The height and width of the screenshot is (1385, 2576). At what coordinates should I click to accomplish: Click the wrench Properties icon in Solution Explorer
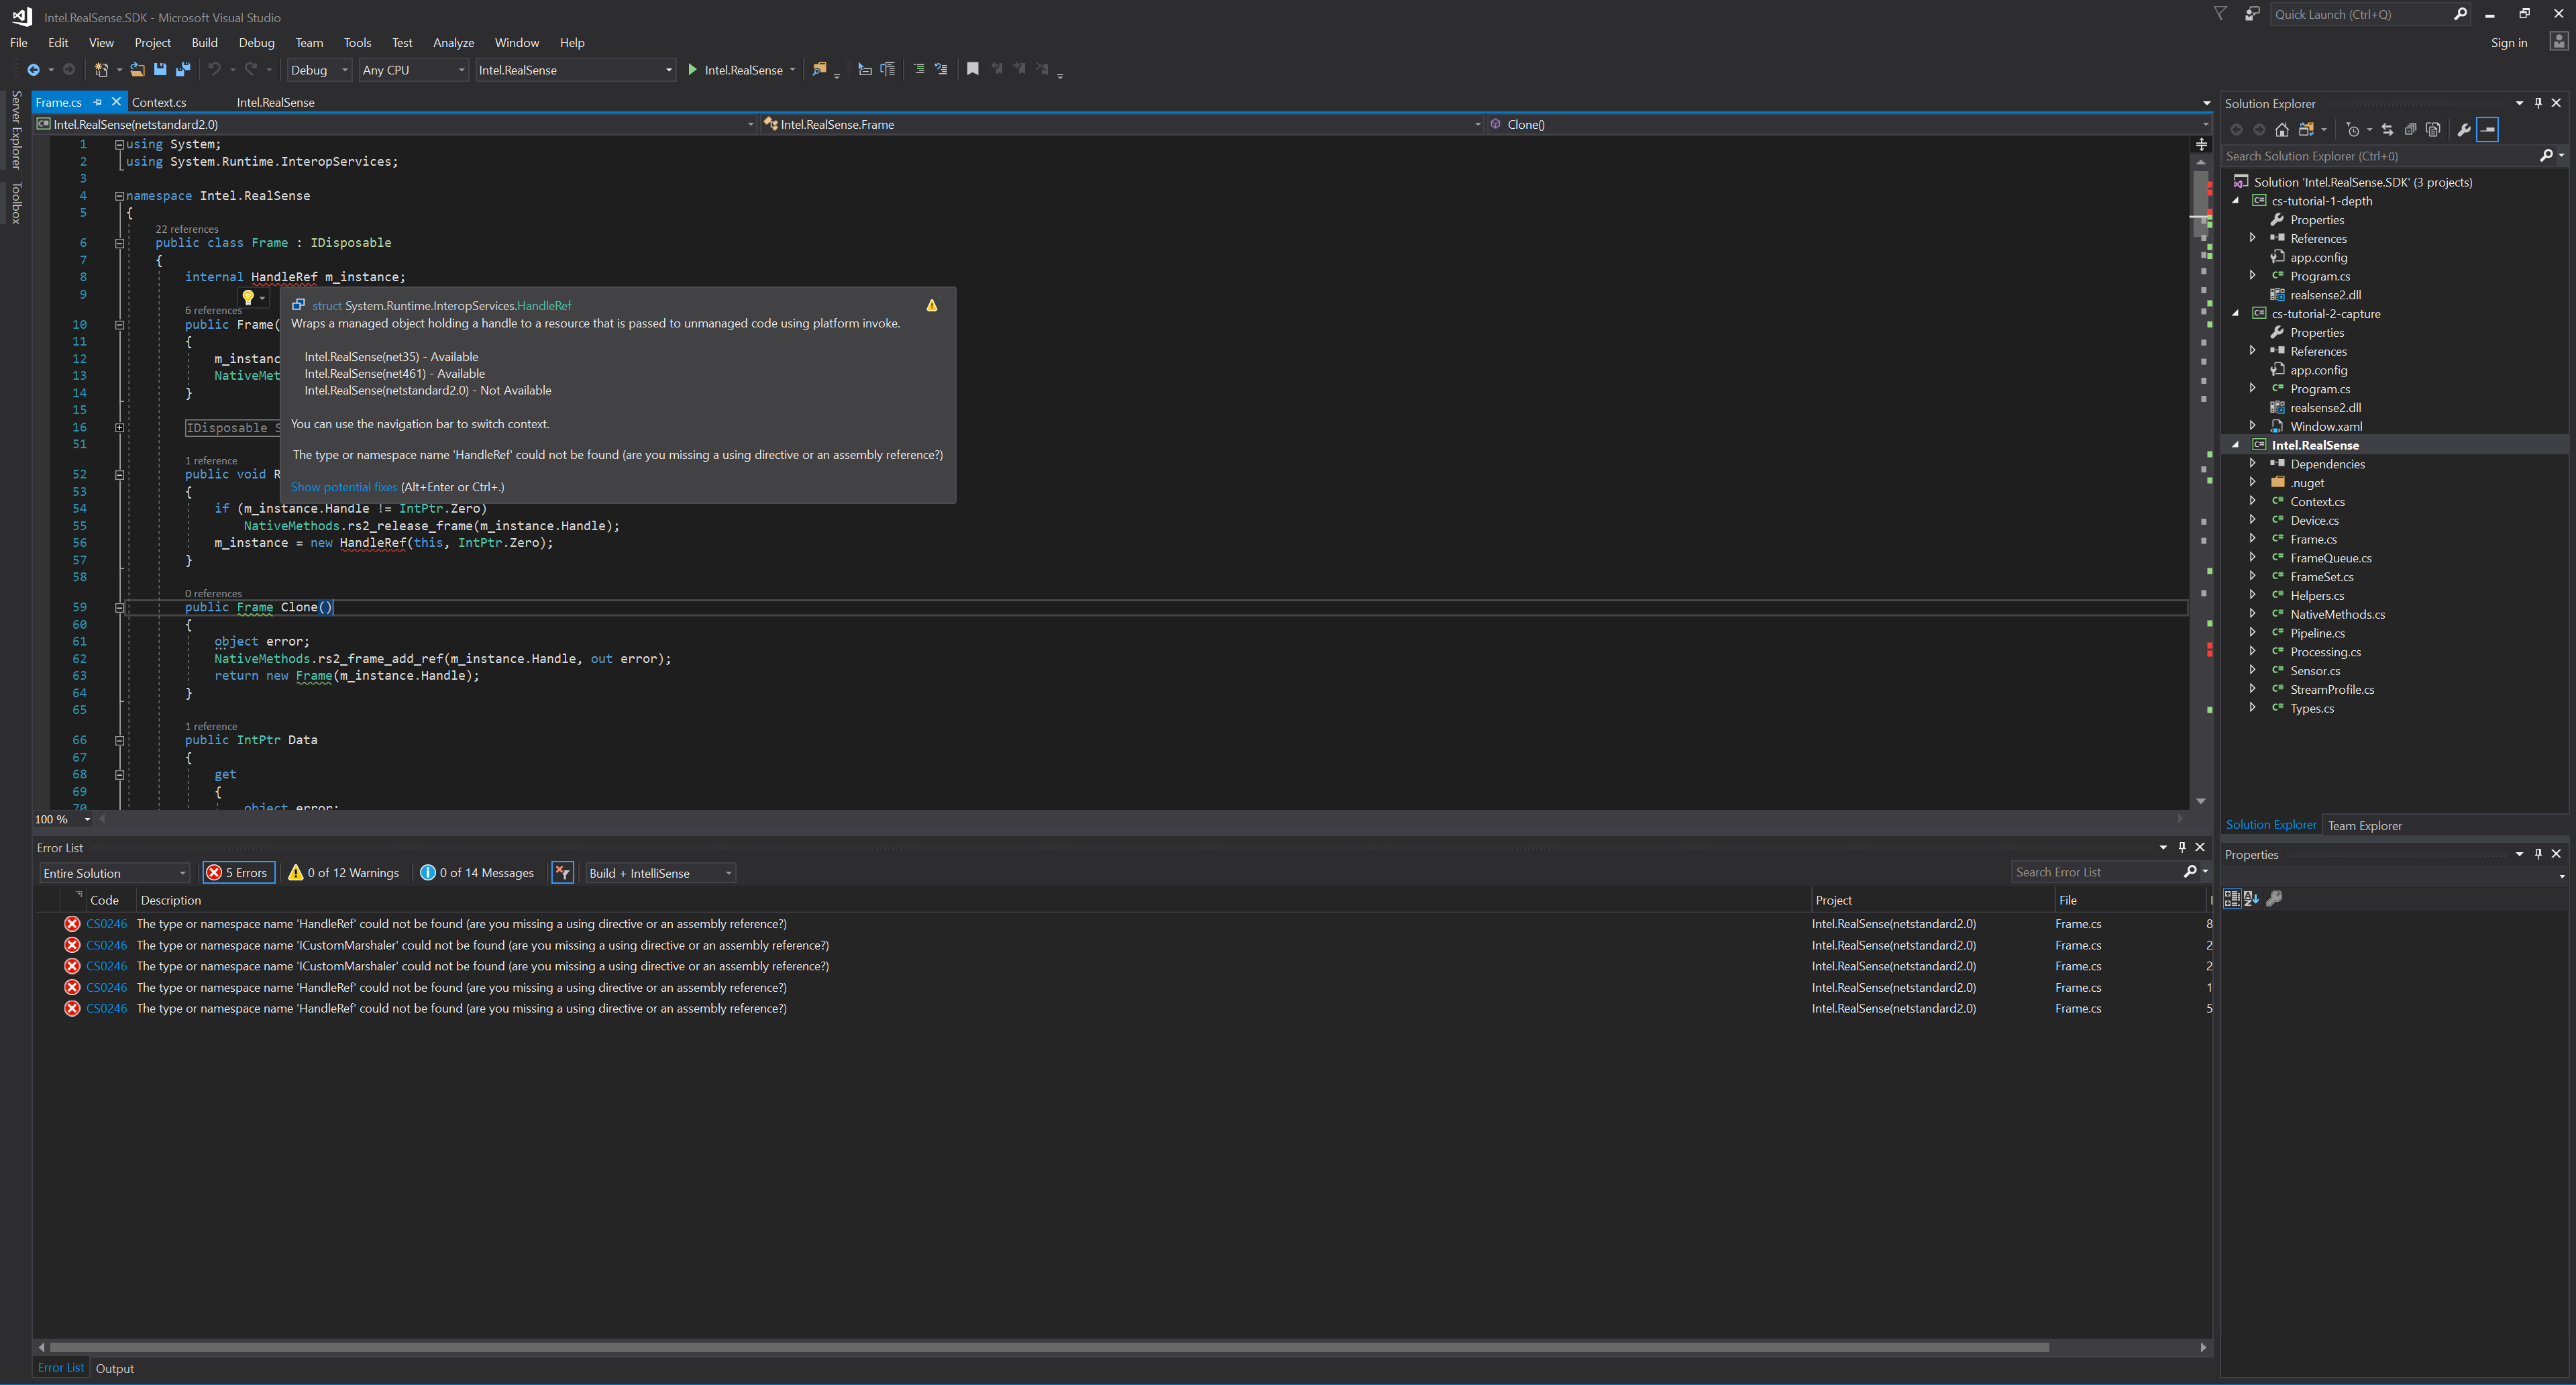2463,129
